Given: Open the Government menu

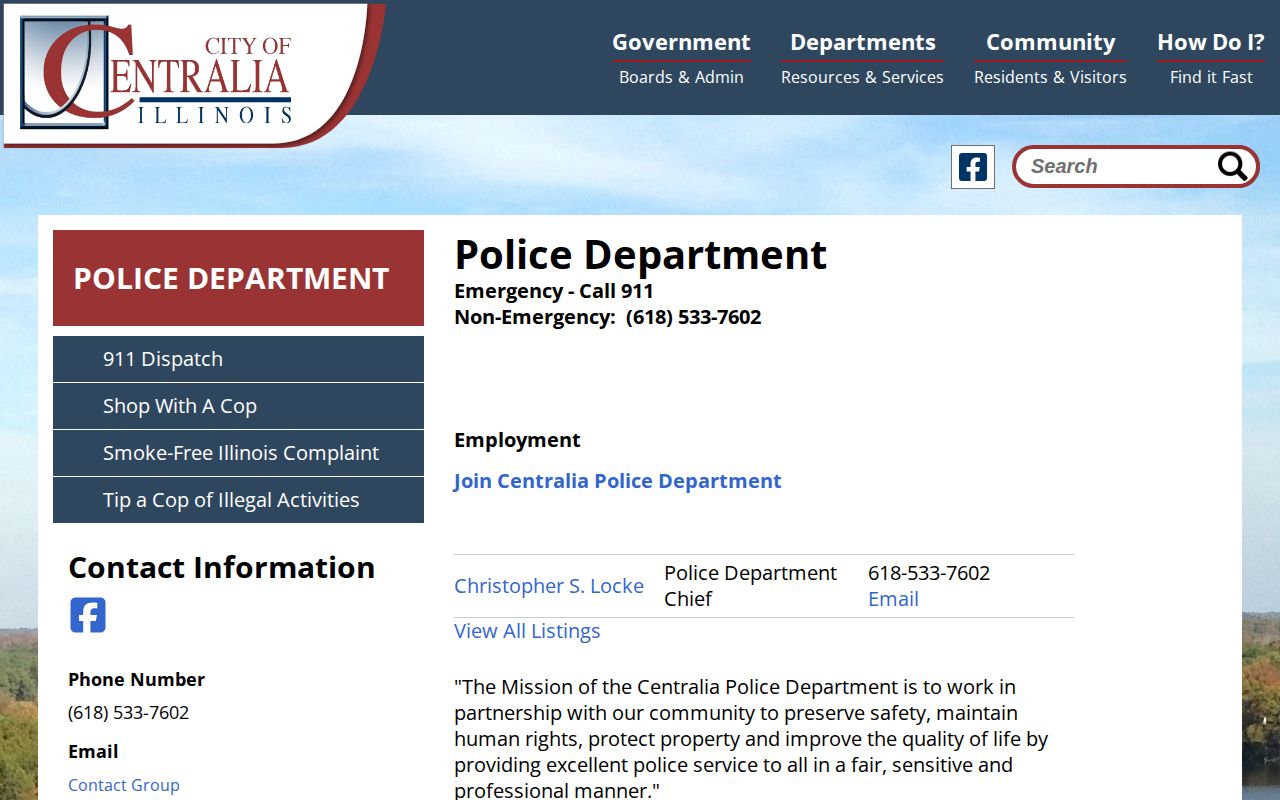Looking at the screenshot, I should click(x=681, y=58).
